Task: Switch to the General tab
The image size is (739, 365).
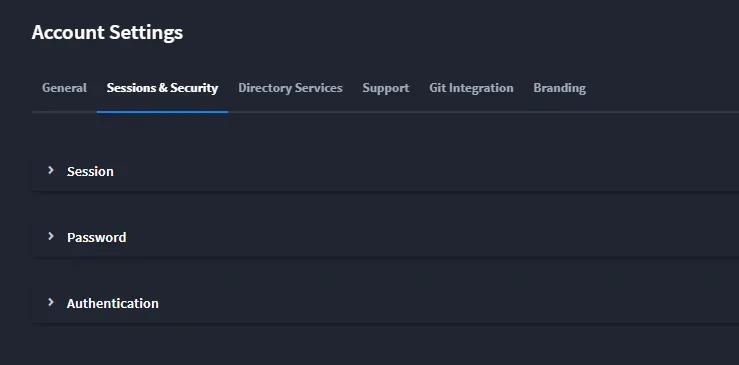Action: 64,88
